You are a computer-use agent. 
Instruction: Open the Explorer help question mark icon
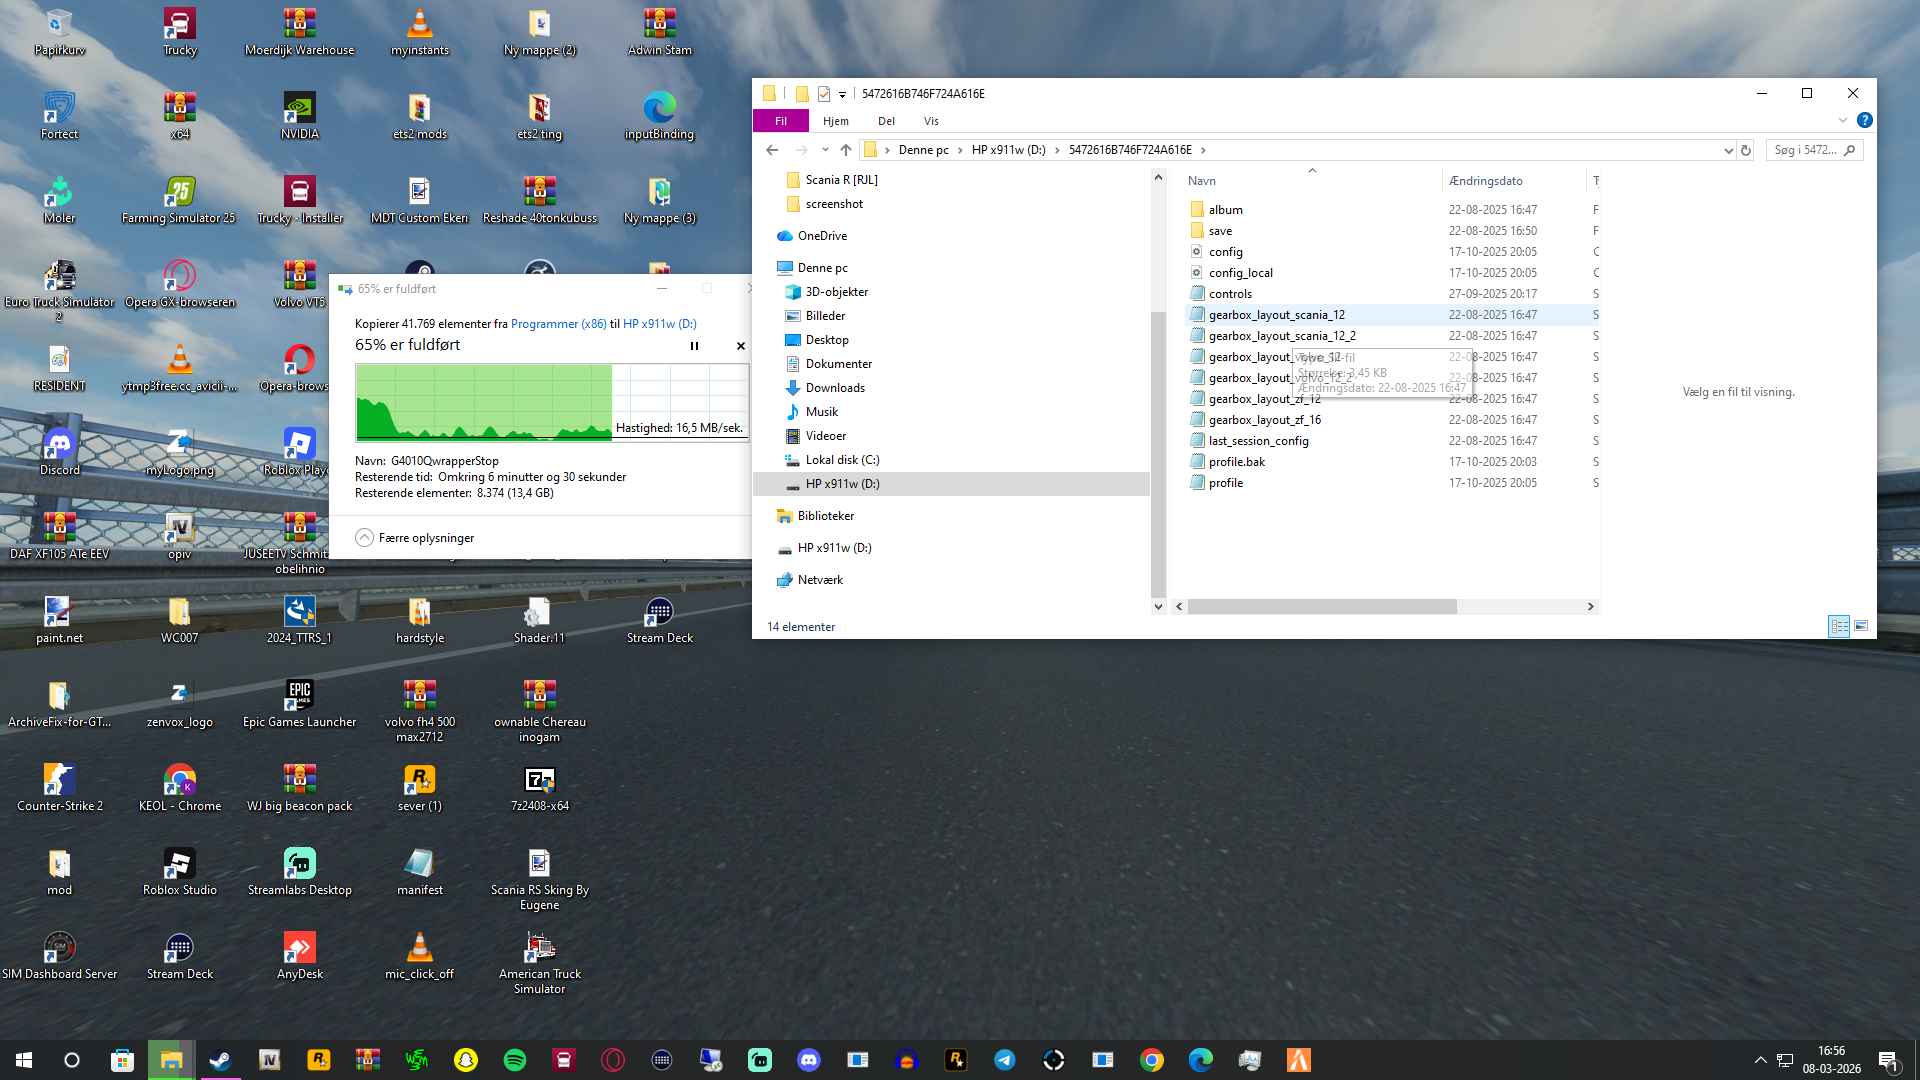tap(1864, 120)
